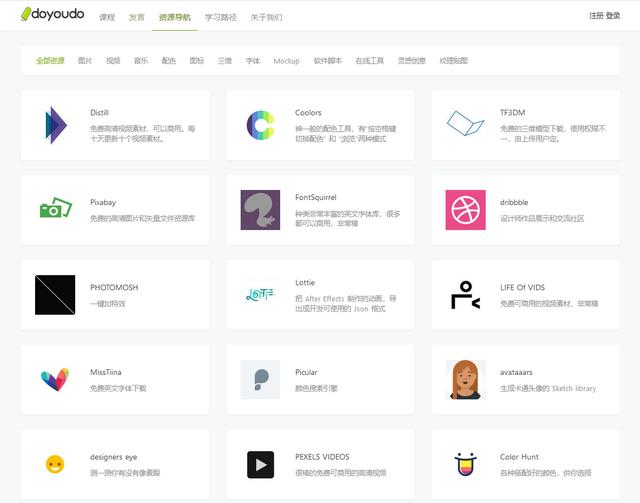Filter resources by 灵感创意
This screenshot has height=503, width=640.
click(x=411, y=60)
